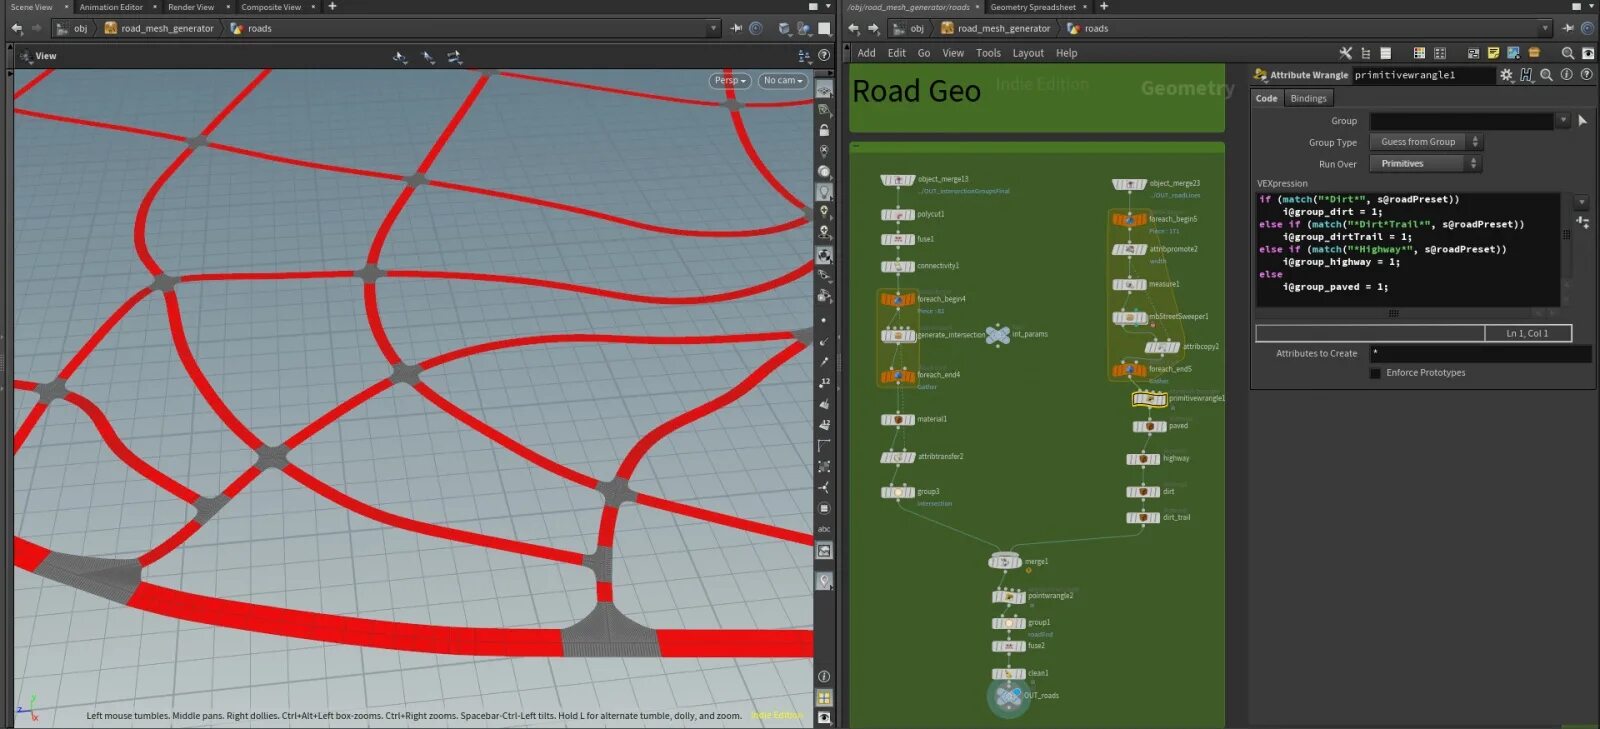Toggle the viewport pane pin icon
Image resolution: width=1600 pixels, height=729 pixels.
pyautogui.click(x=737, y=28)
